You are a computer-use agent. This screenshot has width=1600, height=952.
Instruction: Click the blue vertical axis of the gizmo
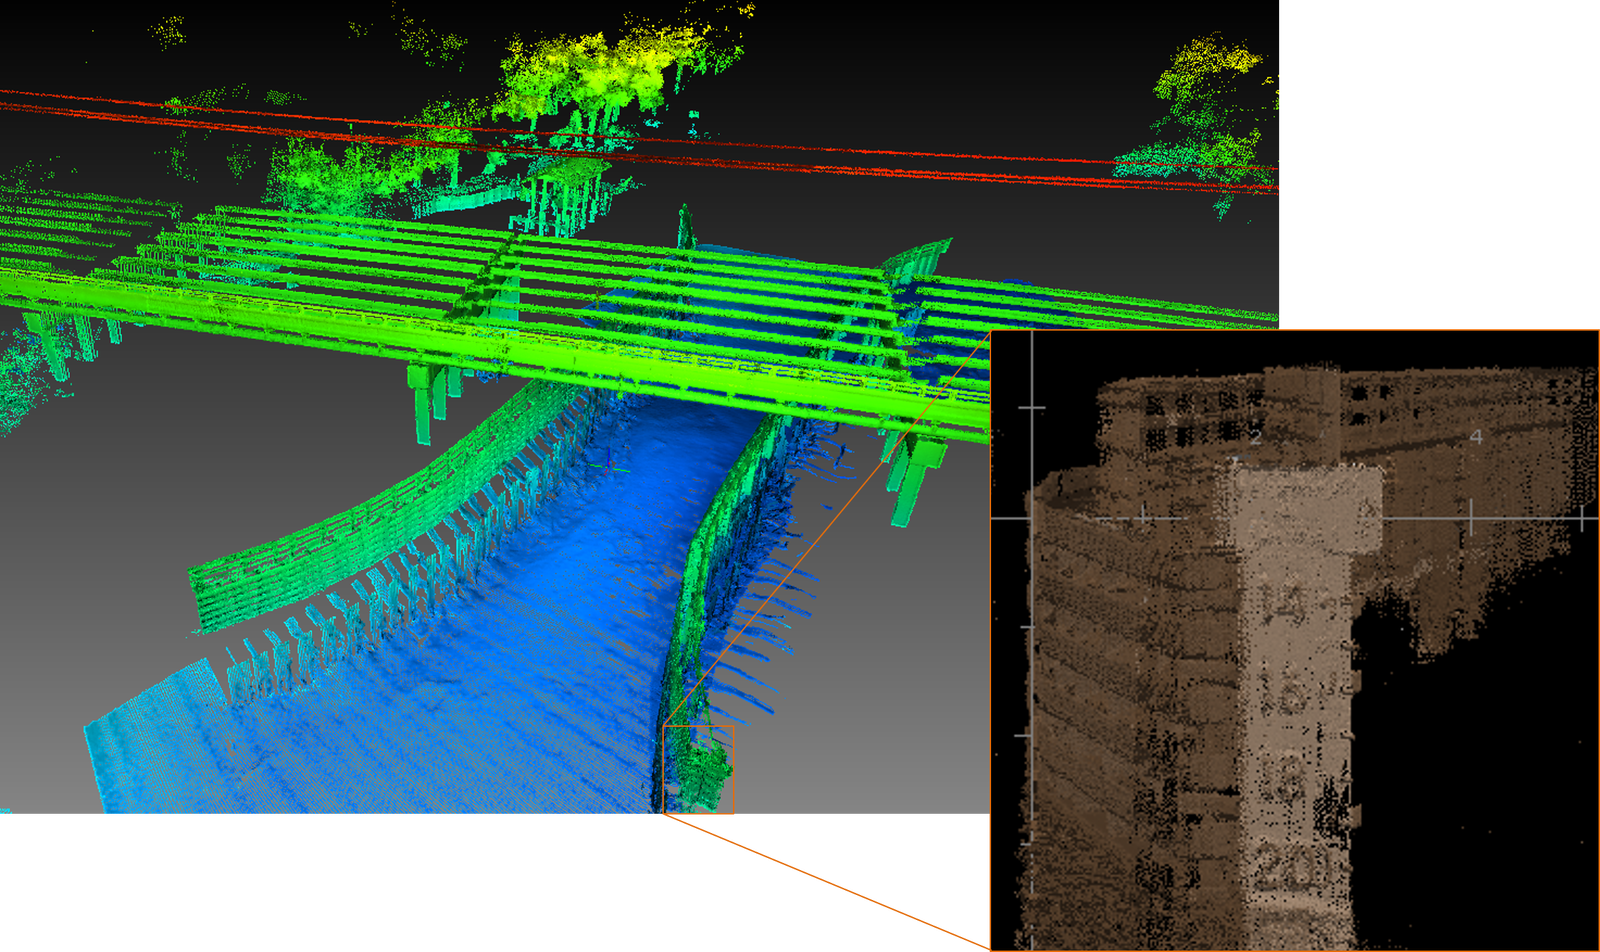(609, 452)
